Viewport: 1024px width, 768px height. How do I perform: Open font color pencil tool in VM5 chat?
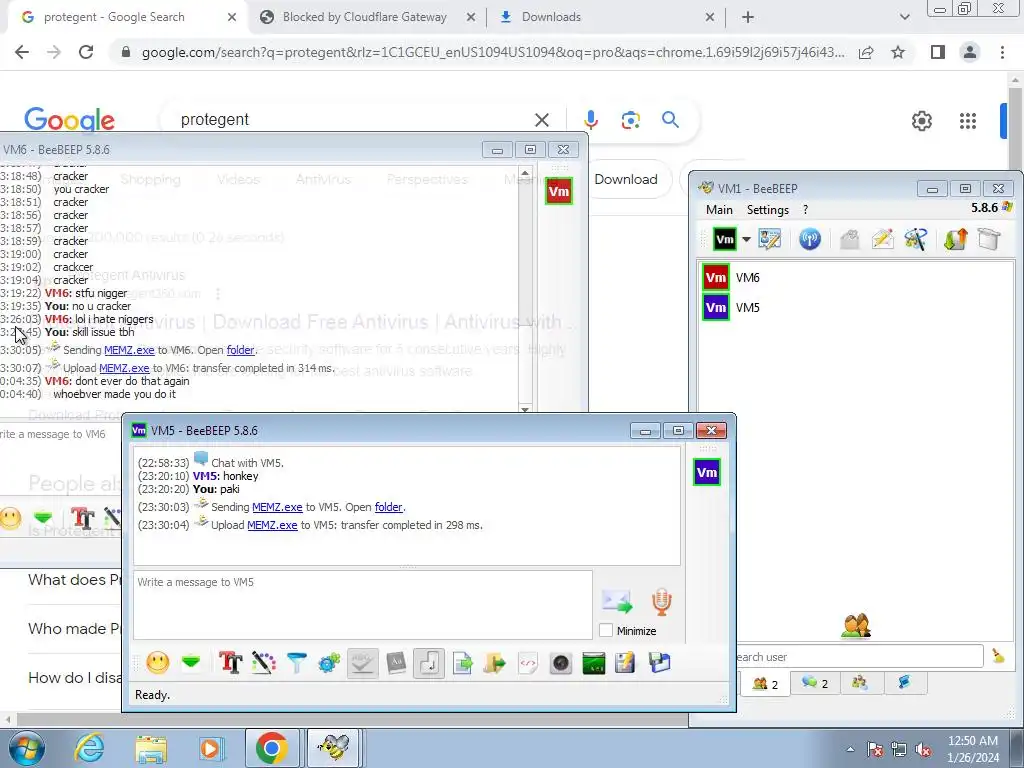click(264, 663)
